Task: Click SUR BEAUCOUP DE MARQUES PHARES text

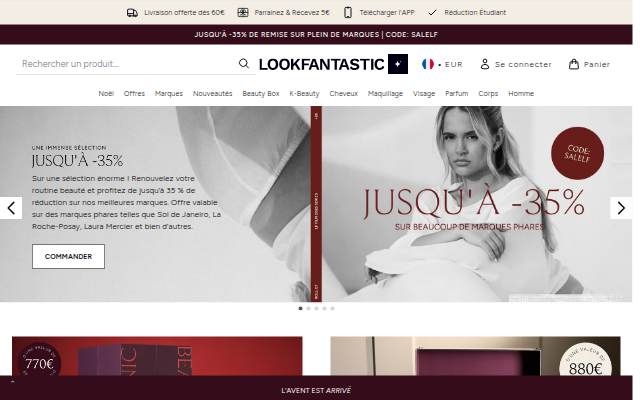Action: coord(469,227)
